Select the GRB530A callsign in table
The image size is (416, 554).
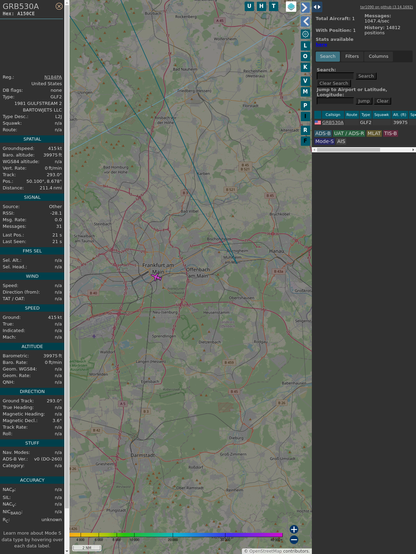333,123
